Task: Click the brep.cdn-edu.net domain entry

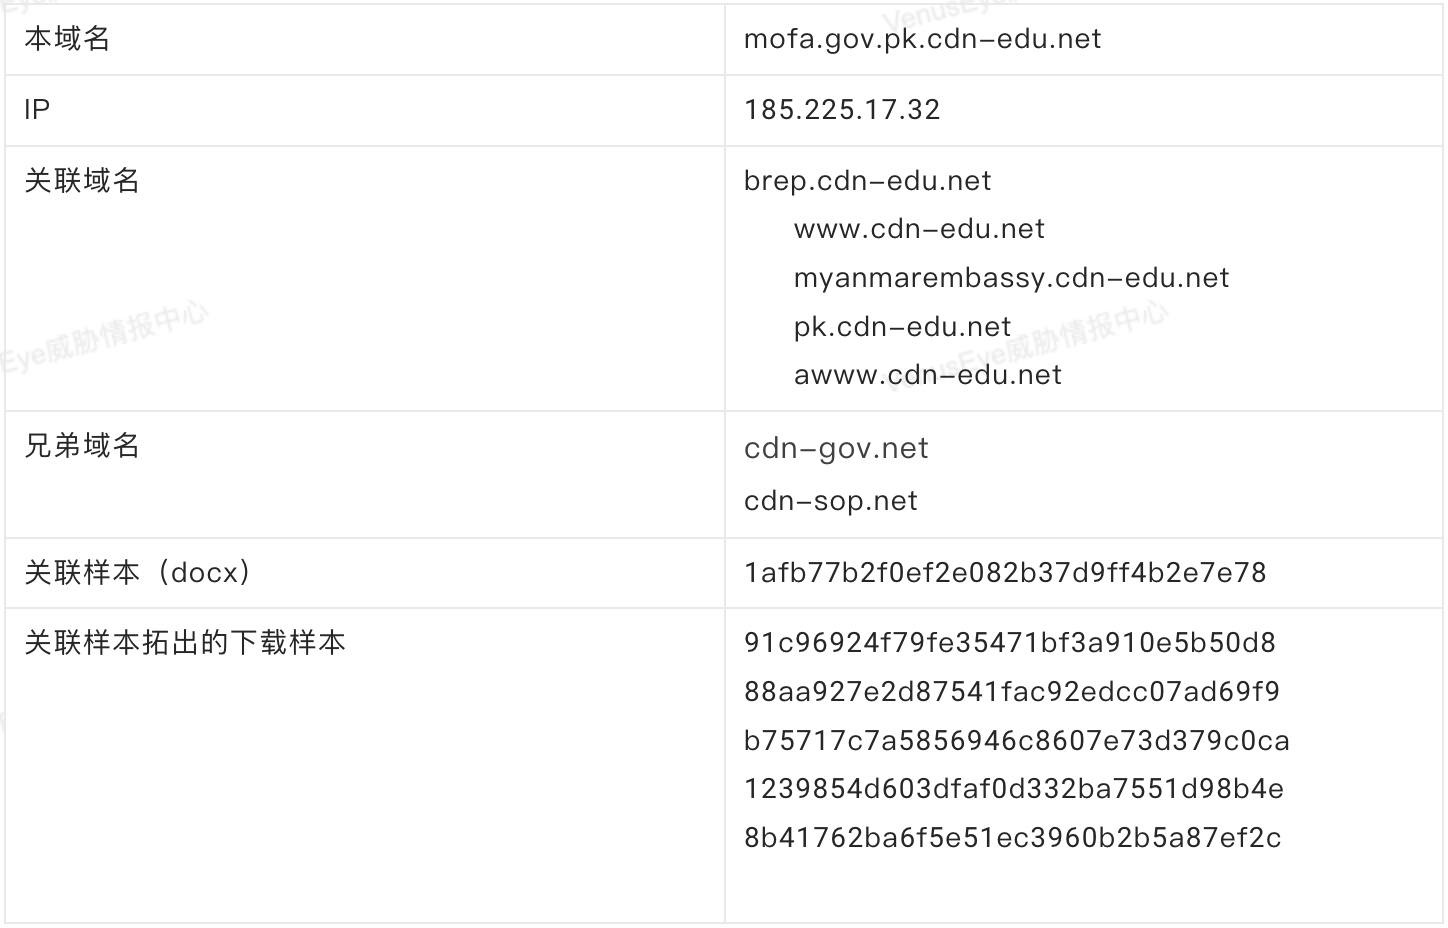Action: 867,181
